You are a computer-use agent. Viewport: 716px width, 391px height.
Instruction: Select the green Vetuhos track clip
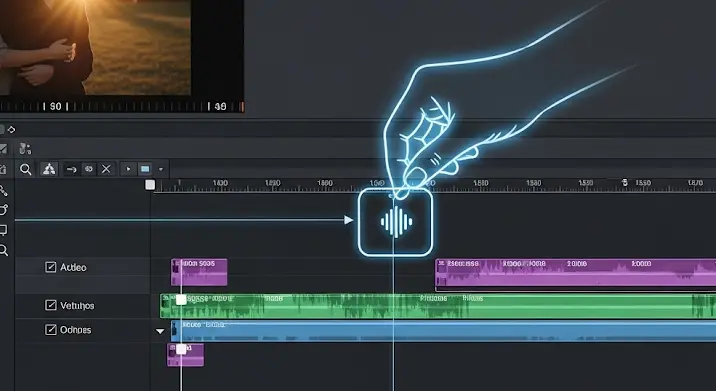pos(438,306)
